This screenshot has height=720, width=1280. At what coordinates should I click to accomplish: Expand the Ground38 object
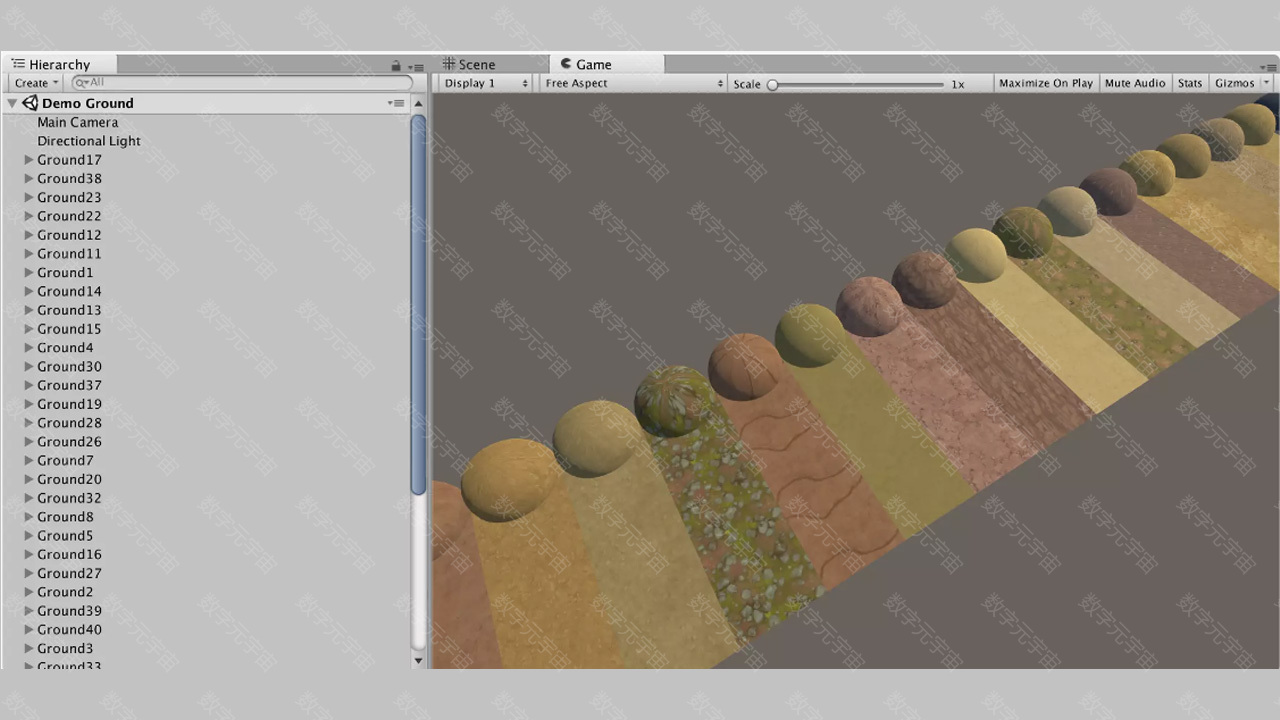pyautogui.click(x=29, y=179)
